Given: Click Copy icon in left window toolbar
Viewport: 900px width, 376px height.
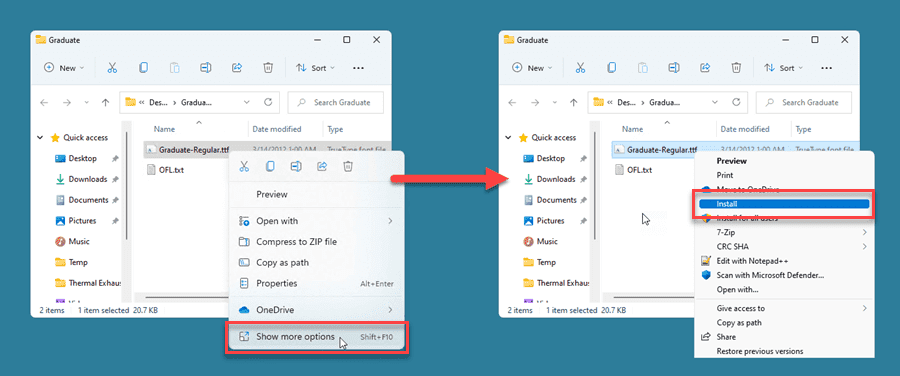Looking at the screenshot, I should click(143, 68).
